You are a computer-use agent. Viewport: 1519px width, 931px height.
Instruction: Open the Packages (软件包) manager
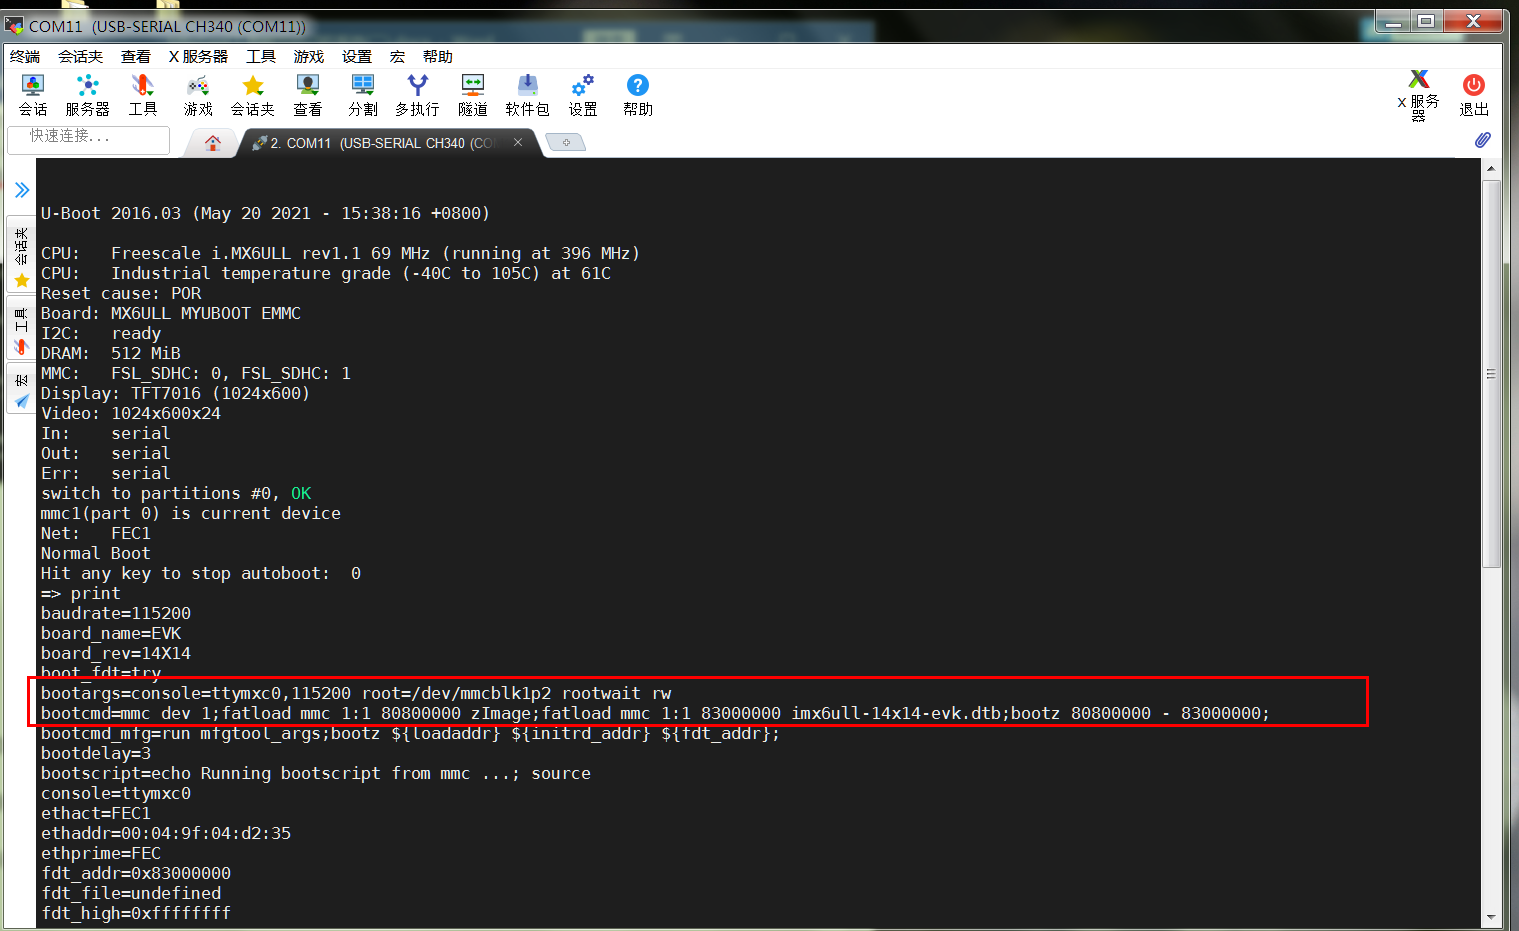pos(527,95)
